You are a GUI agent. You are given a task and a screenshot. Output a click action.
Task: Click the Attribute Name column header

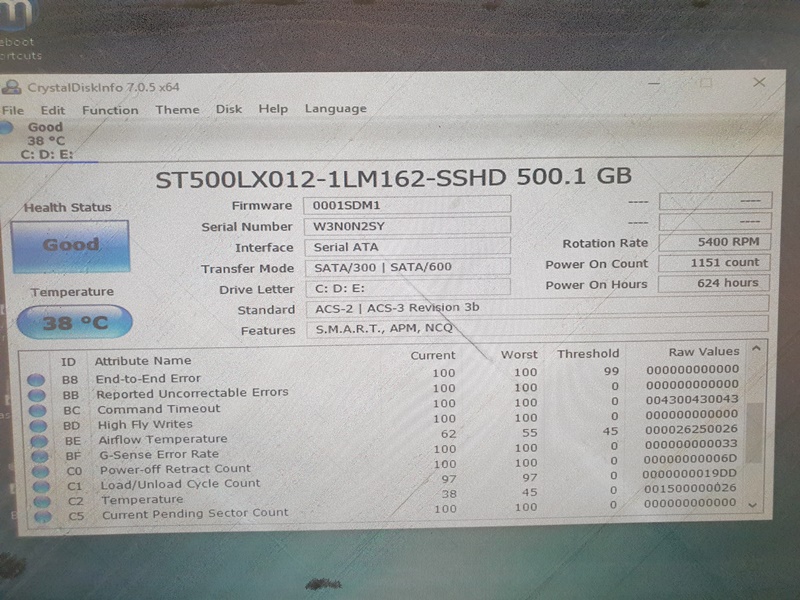[143, 361]
